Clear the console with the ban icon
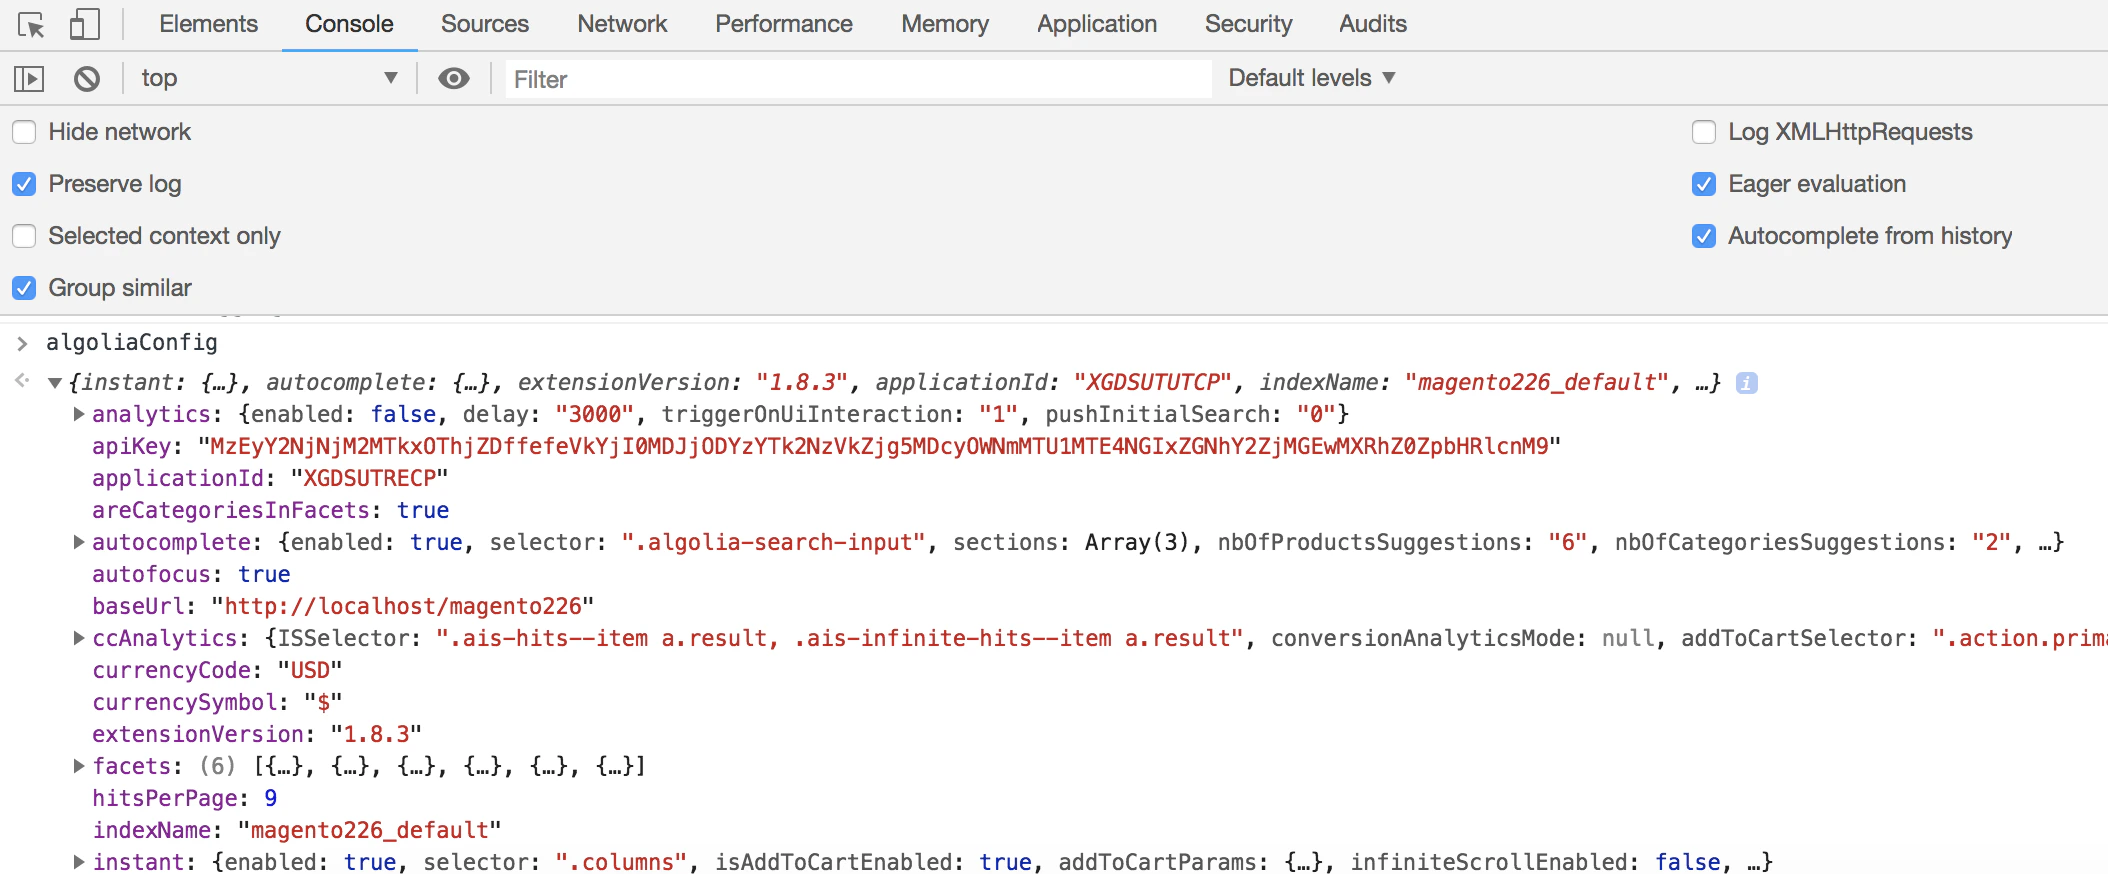The height and width of the screenshot is (874, 2108). tap(87, 78)
